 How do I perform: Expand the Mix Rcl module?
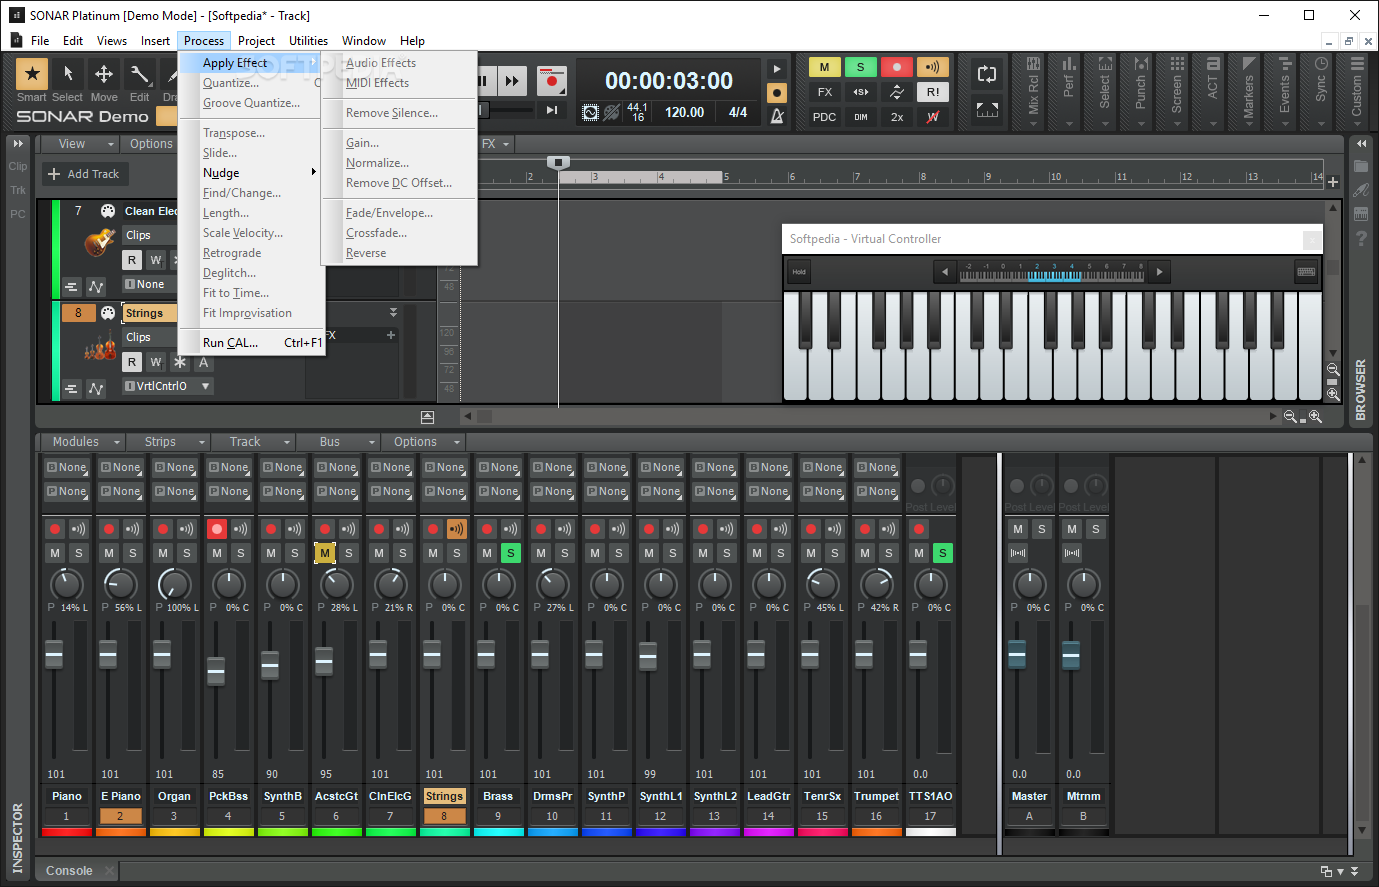(x=1033, y=91)
